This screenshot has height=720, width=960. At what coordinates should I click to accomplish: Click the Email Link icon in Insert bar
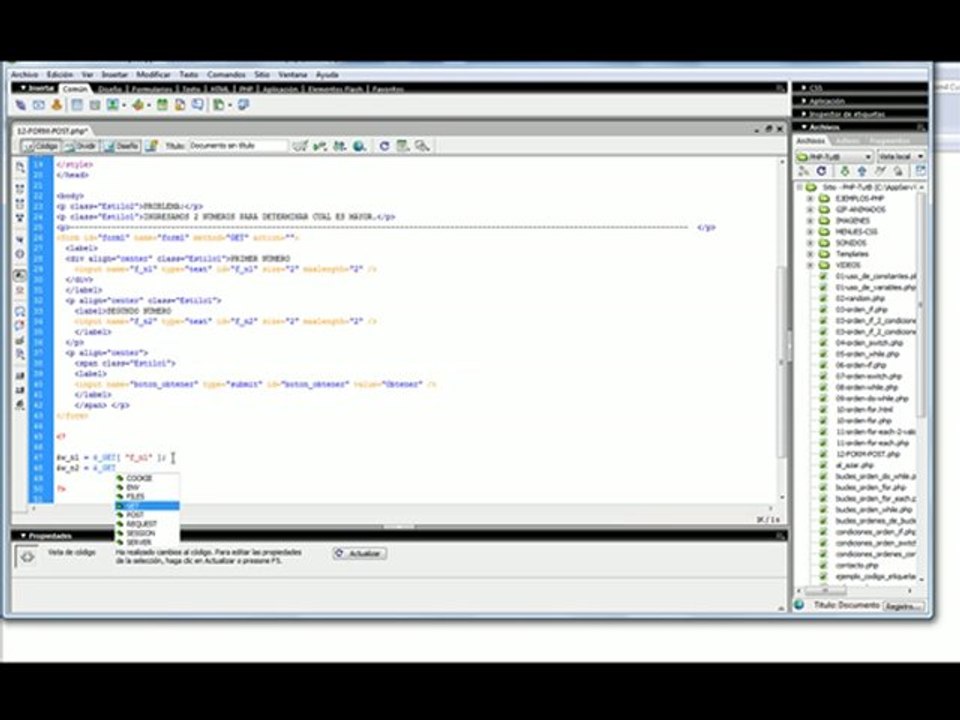pos(39,105)
